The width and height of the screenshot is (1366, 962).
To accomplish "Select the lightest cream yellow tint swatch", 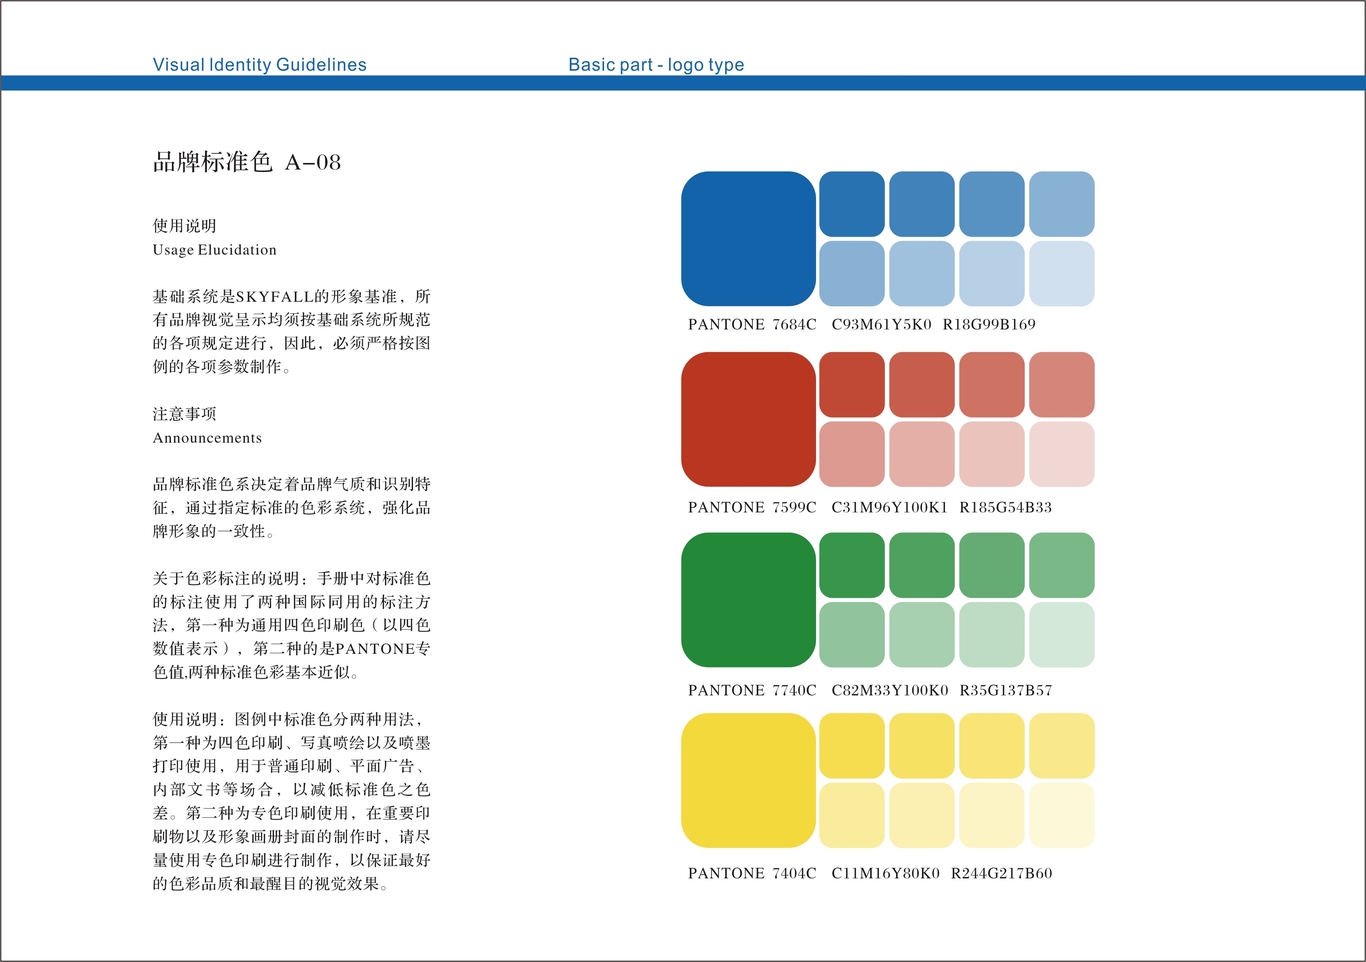I will [x=1062, y=816].
